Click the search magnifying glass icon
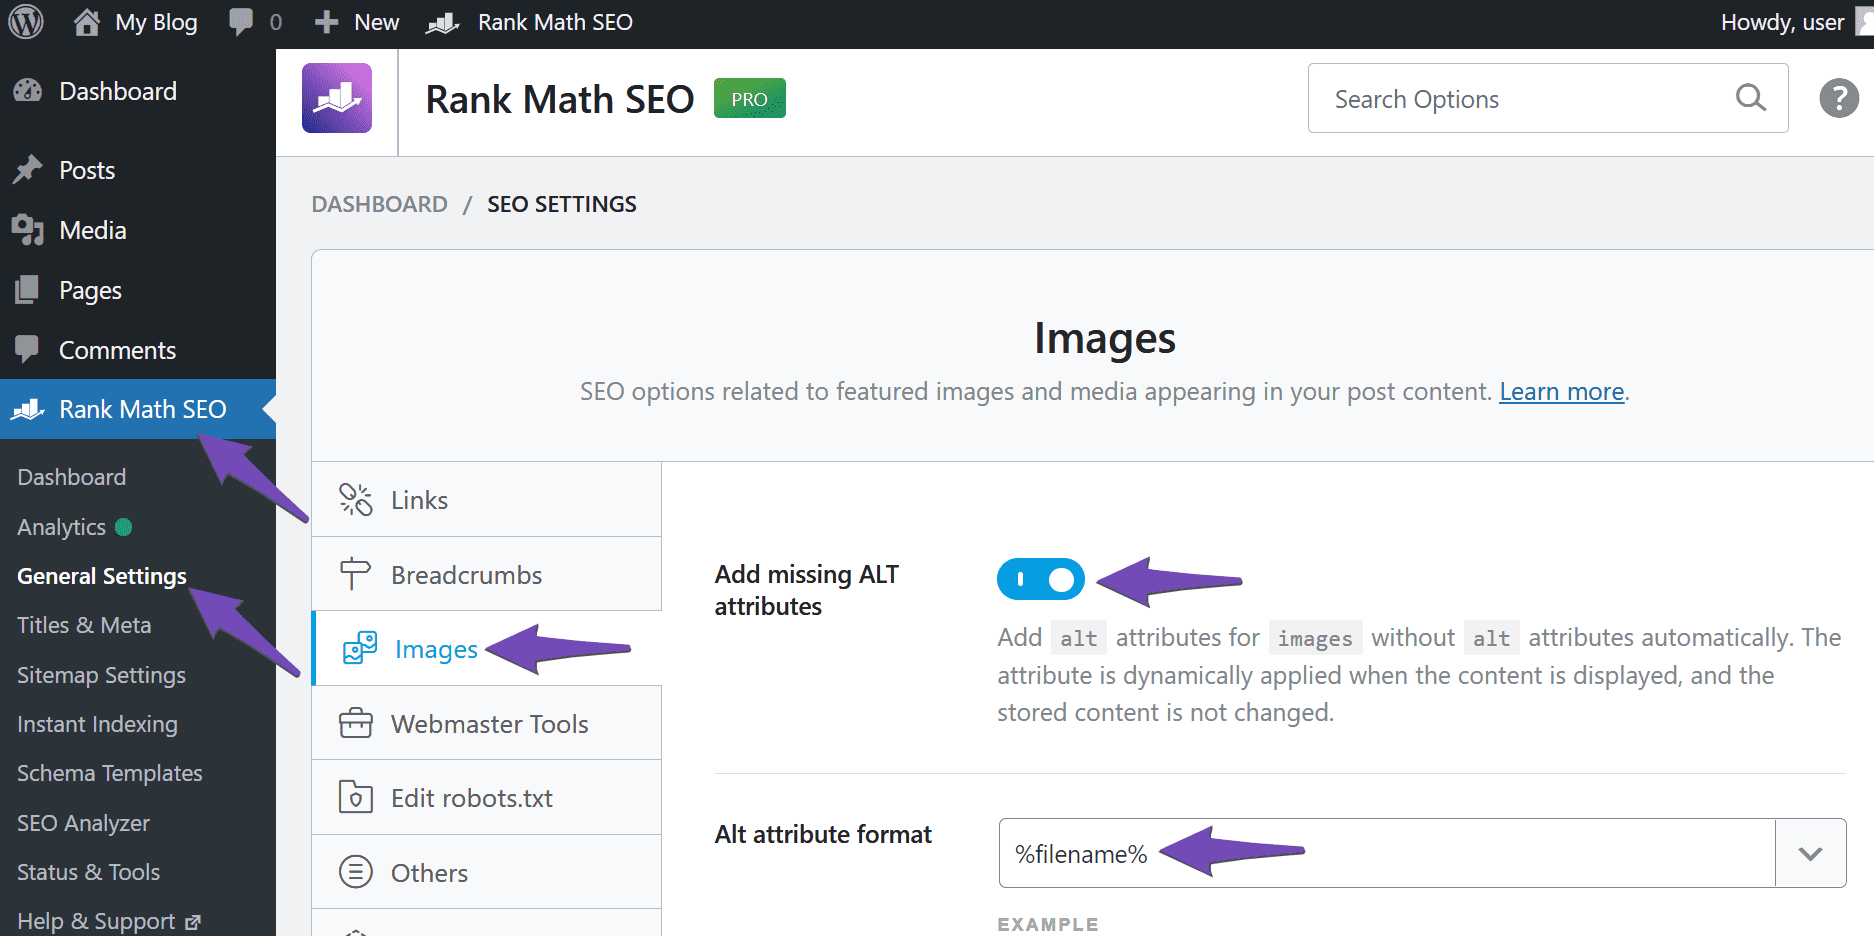Image resolution: width=1874 pixels, height=936 pixels. [1750, 98]
